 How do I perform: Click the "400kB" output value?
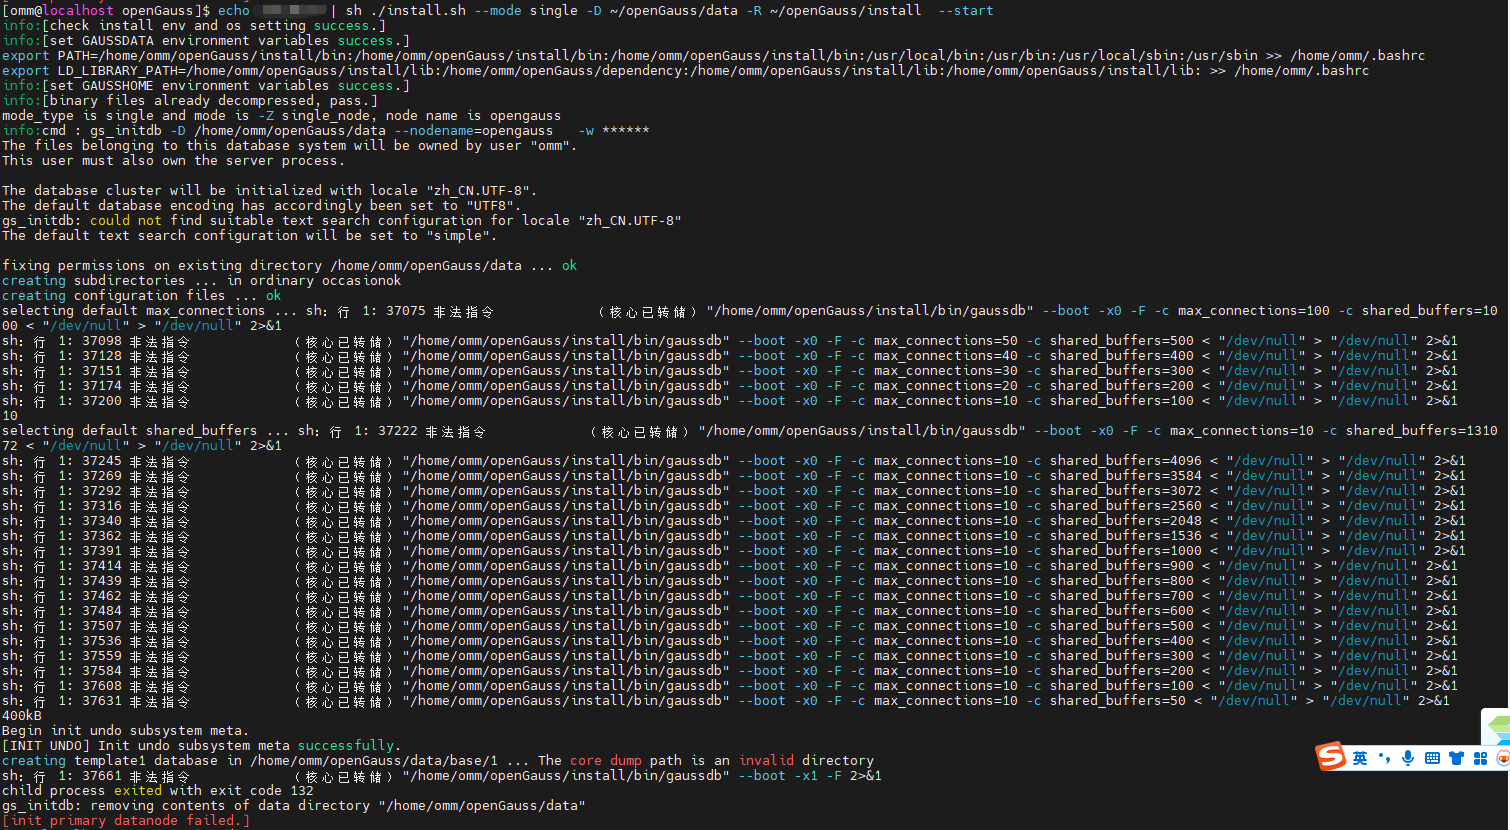tap(22, 715)
